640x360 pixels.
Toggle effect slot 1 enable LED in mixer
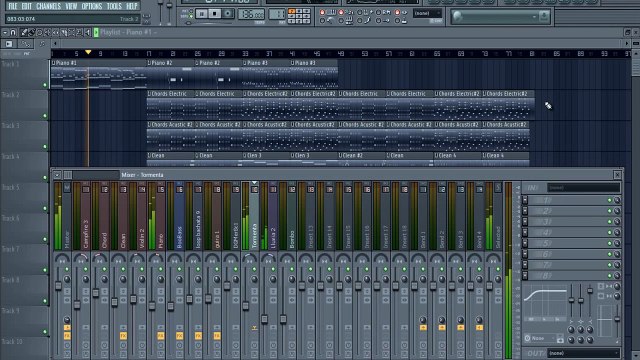tap(609, 200)
